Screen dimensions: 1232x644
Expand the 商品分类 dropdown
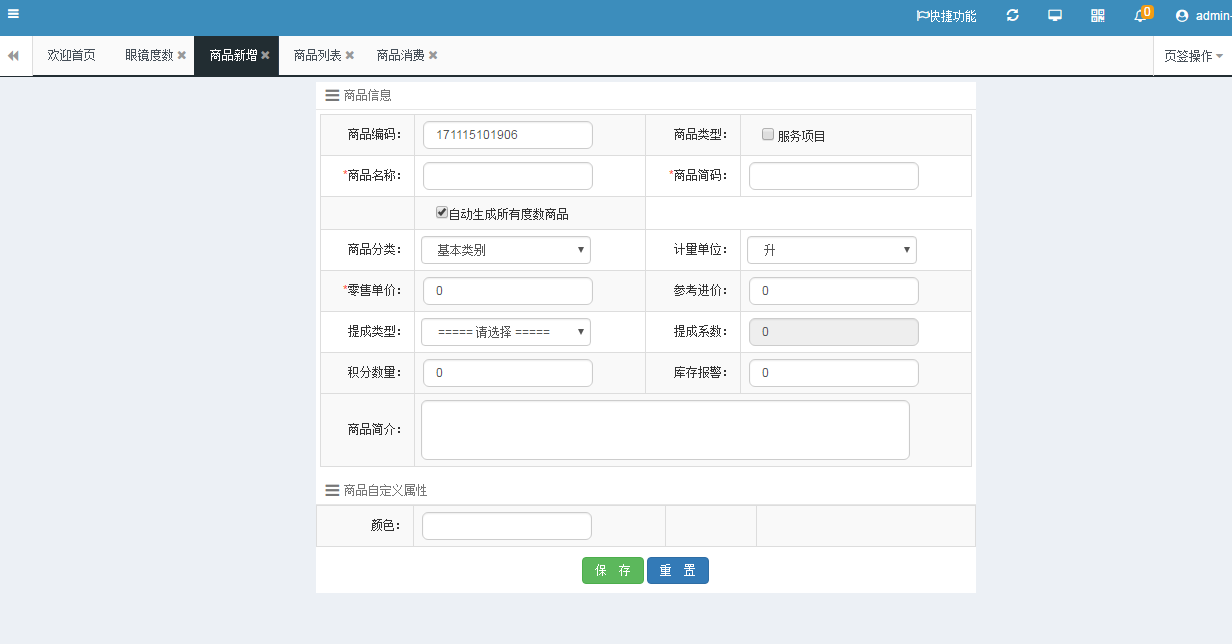coord(506,250)
